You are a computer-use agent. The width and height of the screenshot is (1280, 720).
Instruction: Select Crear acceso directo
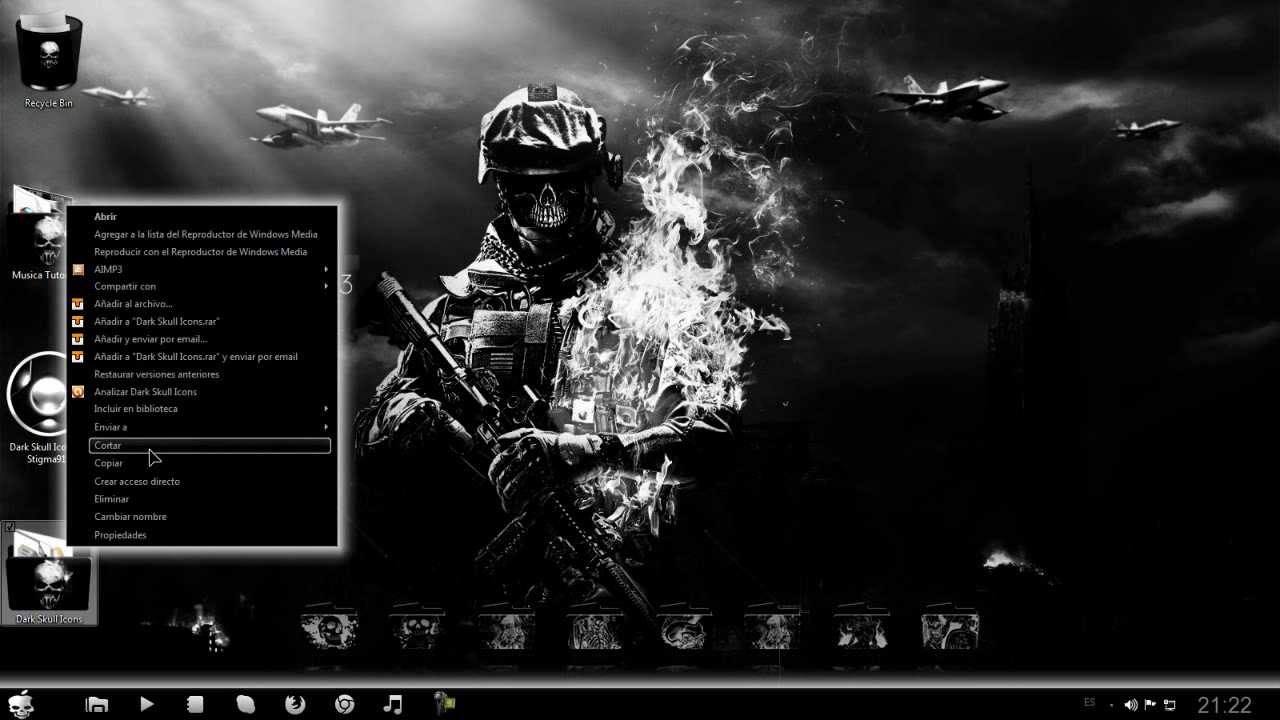137,482
